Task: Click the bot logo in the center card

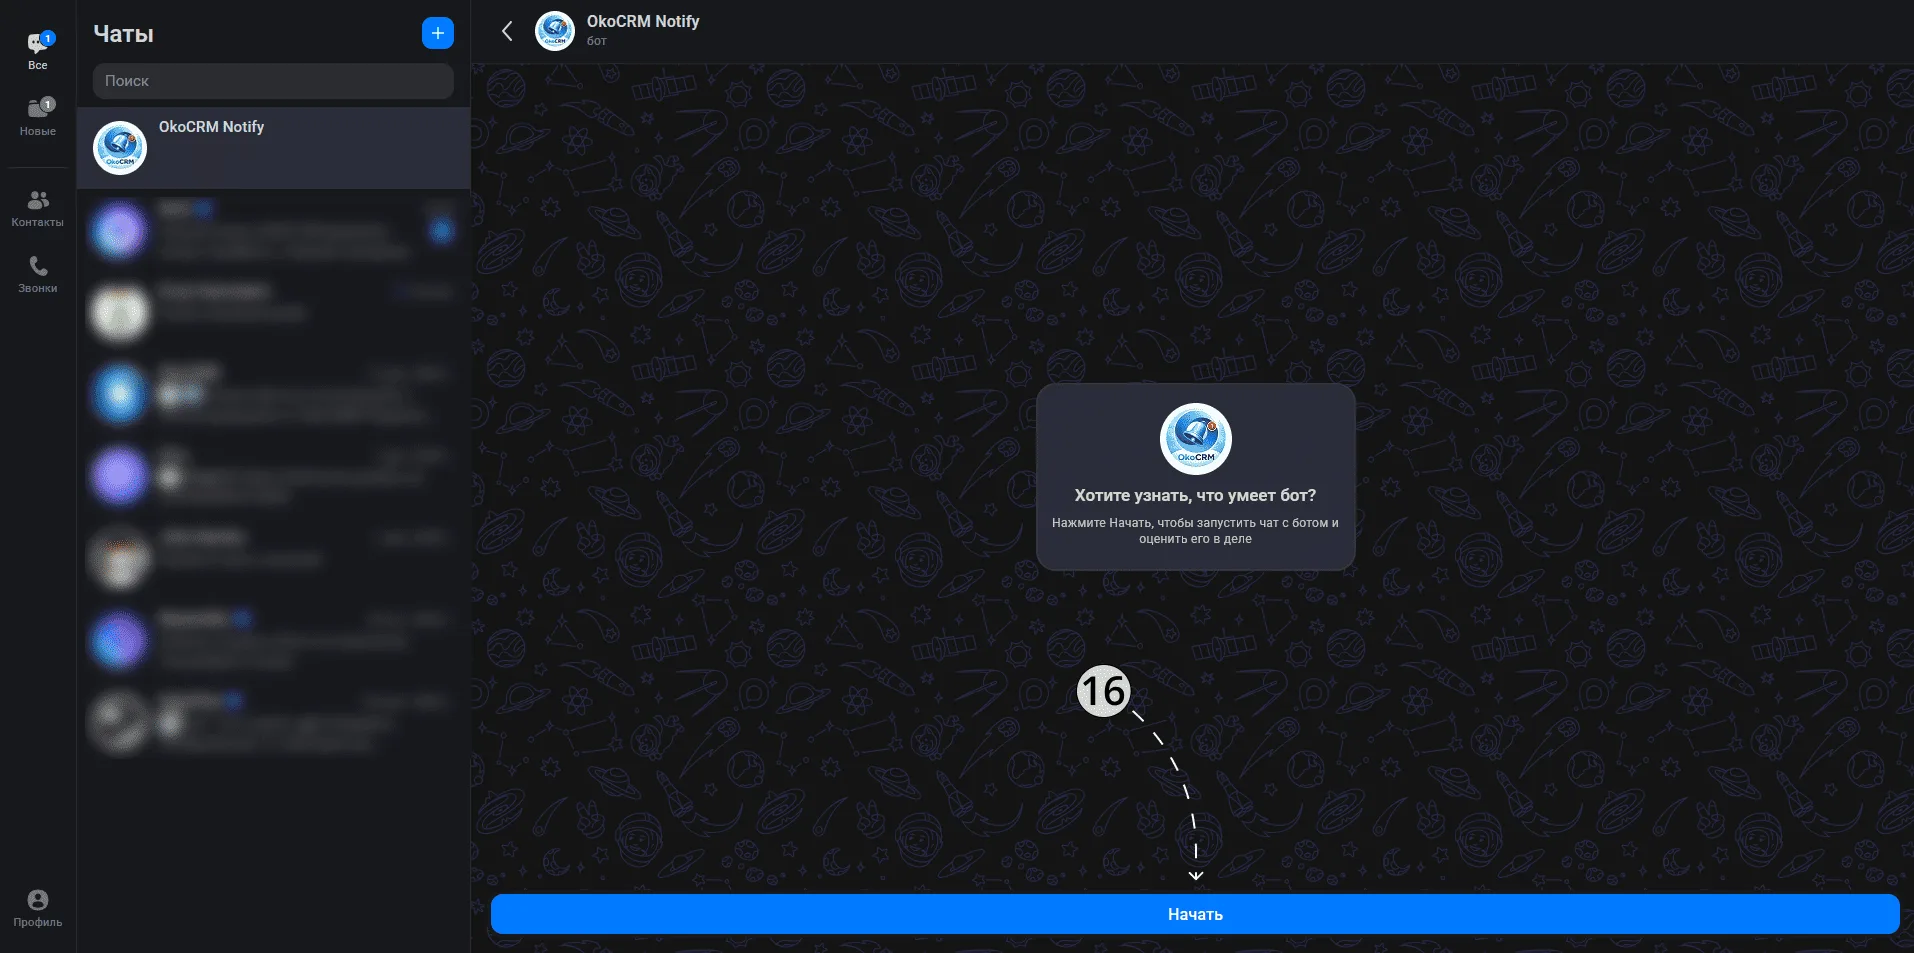Action: 1195,439
